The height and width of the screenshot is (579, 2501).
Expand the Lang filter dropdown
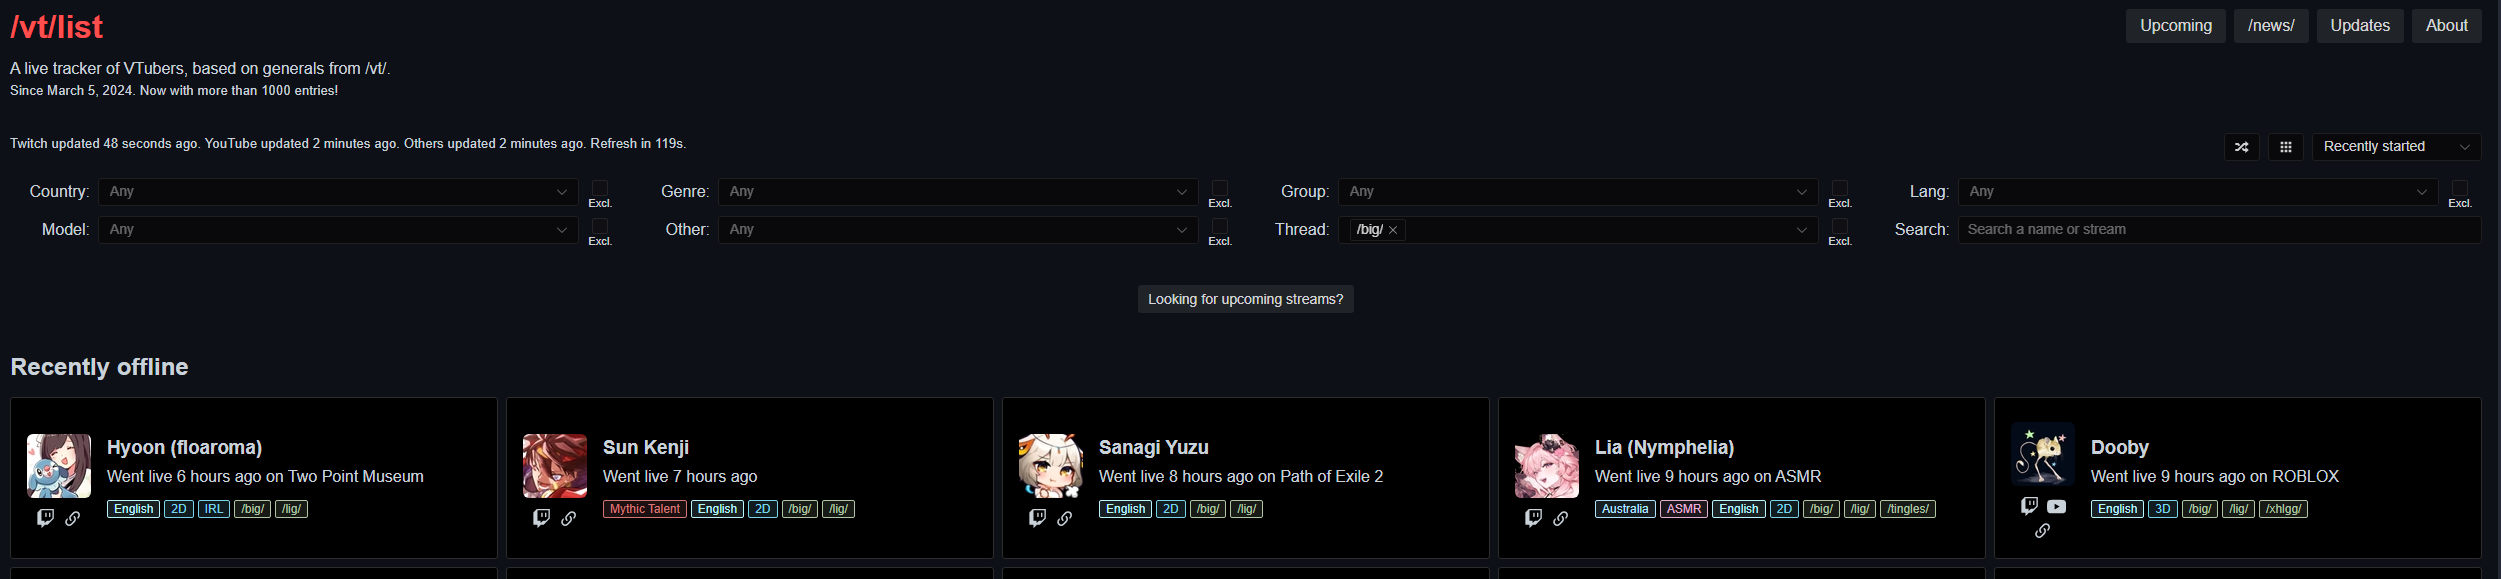point(2198,192)
